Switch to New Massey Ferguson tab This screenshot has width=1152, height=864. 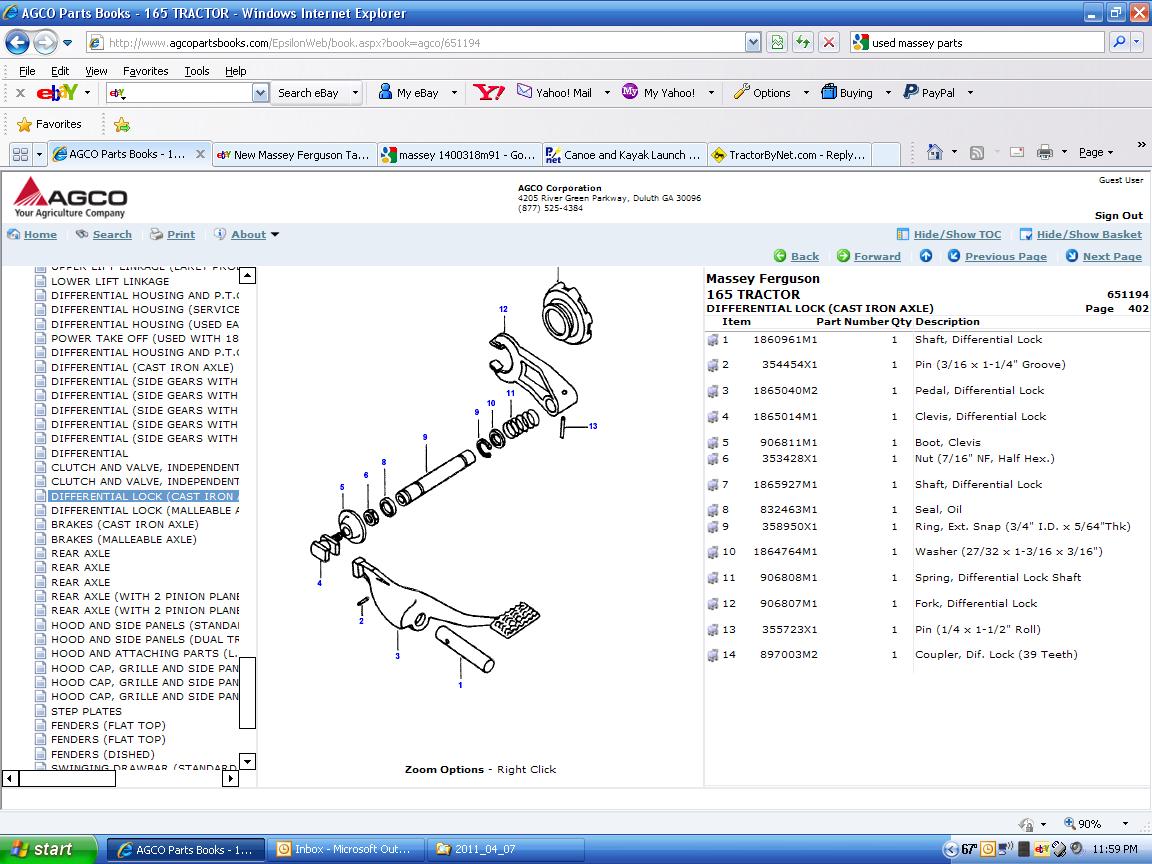294,154
